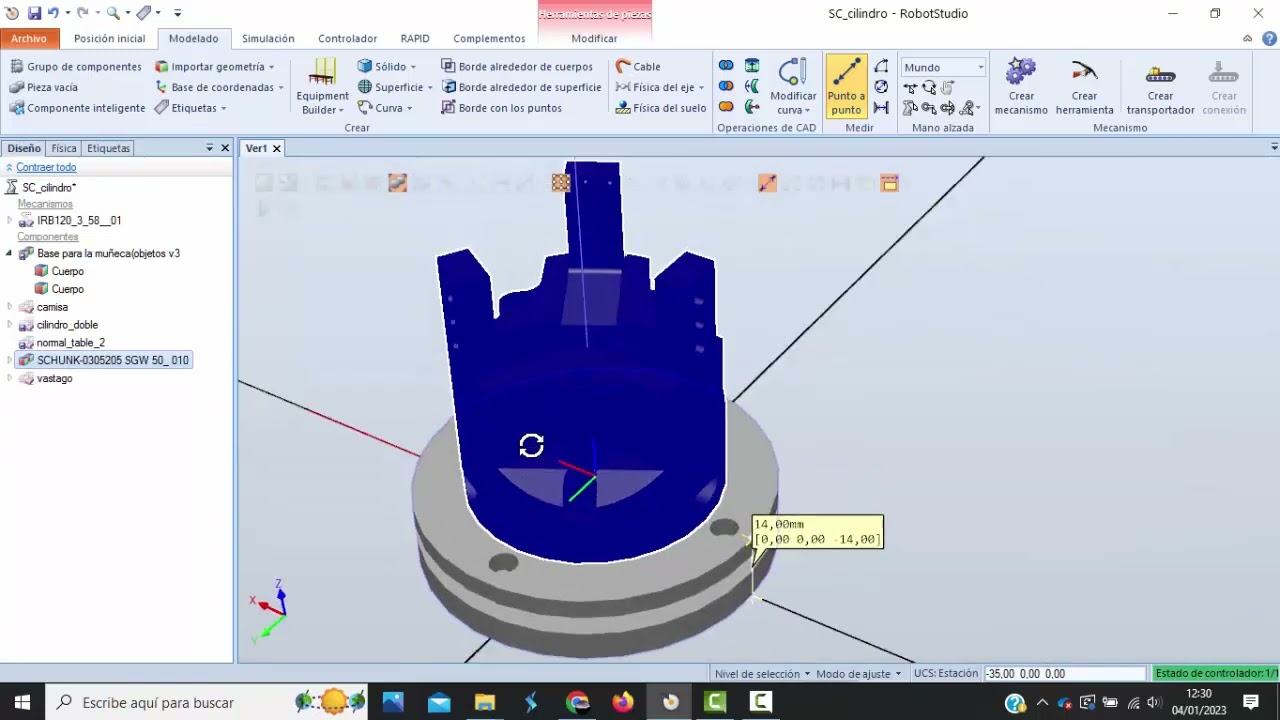
Task: Click the CAD subtract operation icon
Action: coord(726,86)
